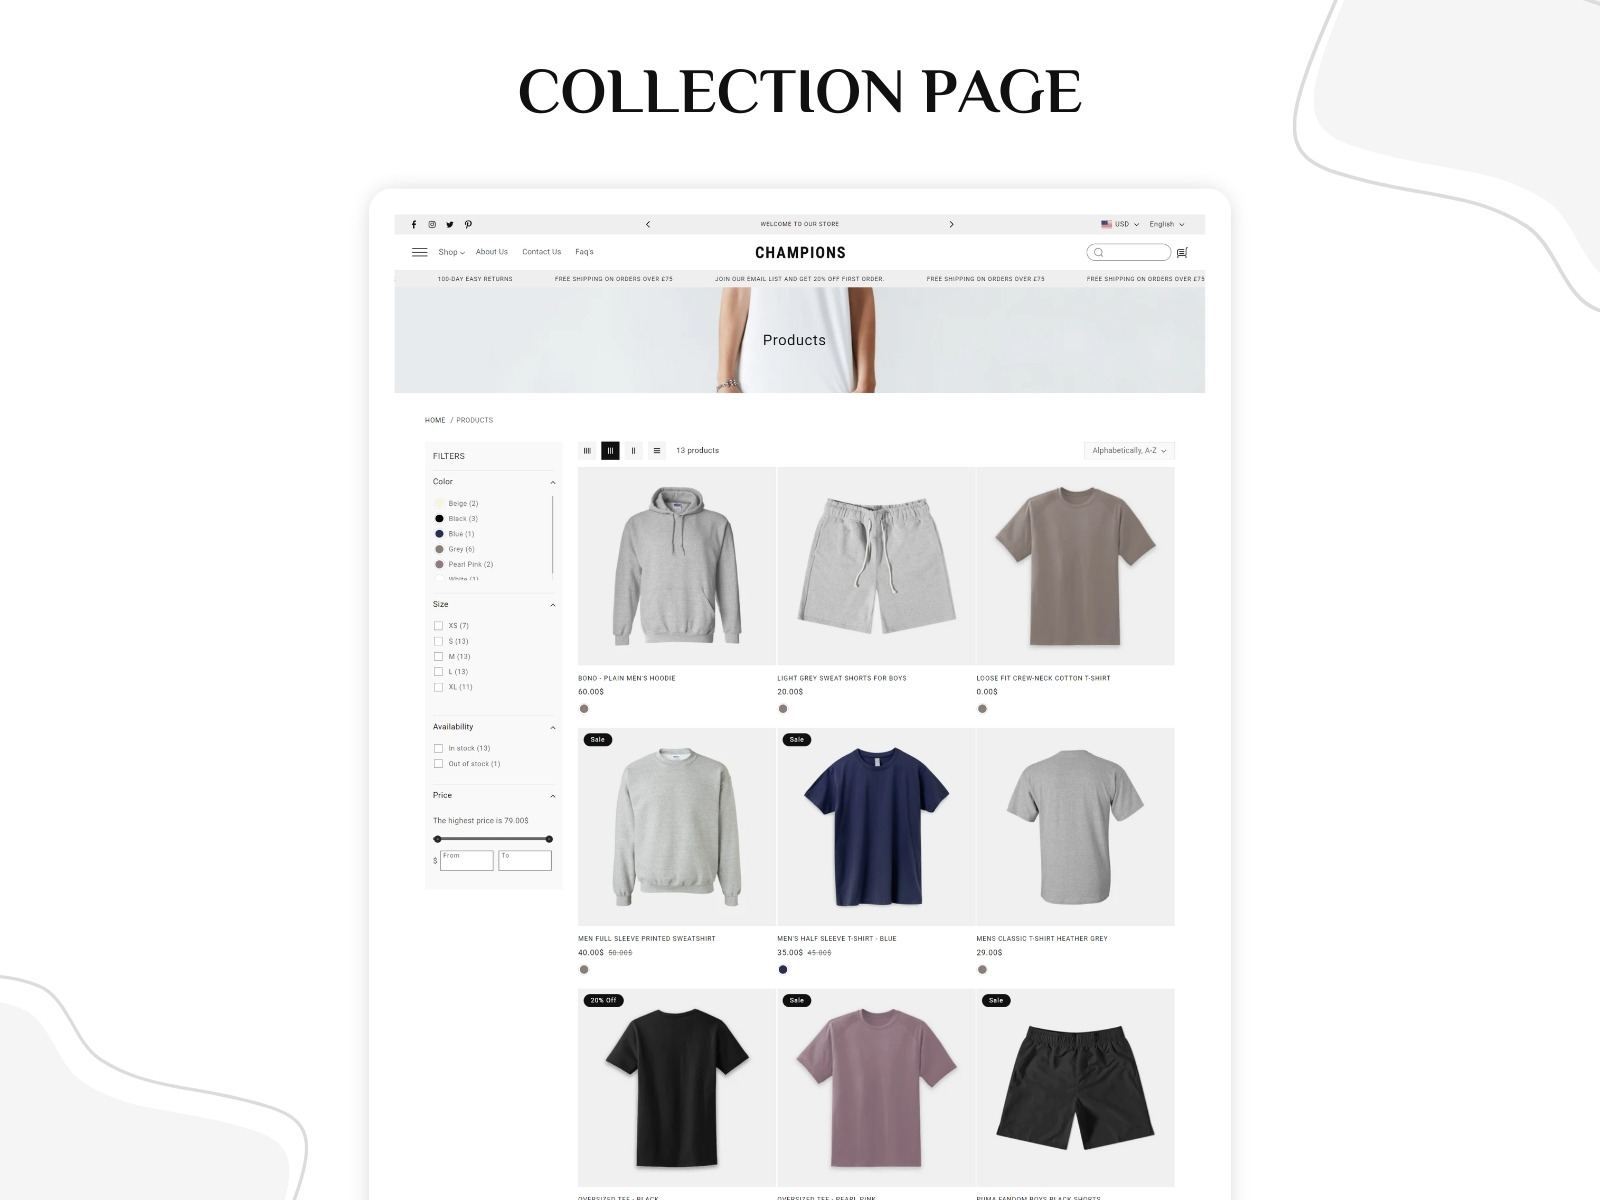Enable the XL size filter
Image resolution: width=1600 pixels, height=1200 pixels.
point(438,687)
